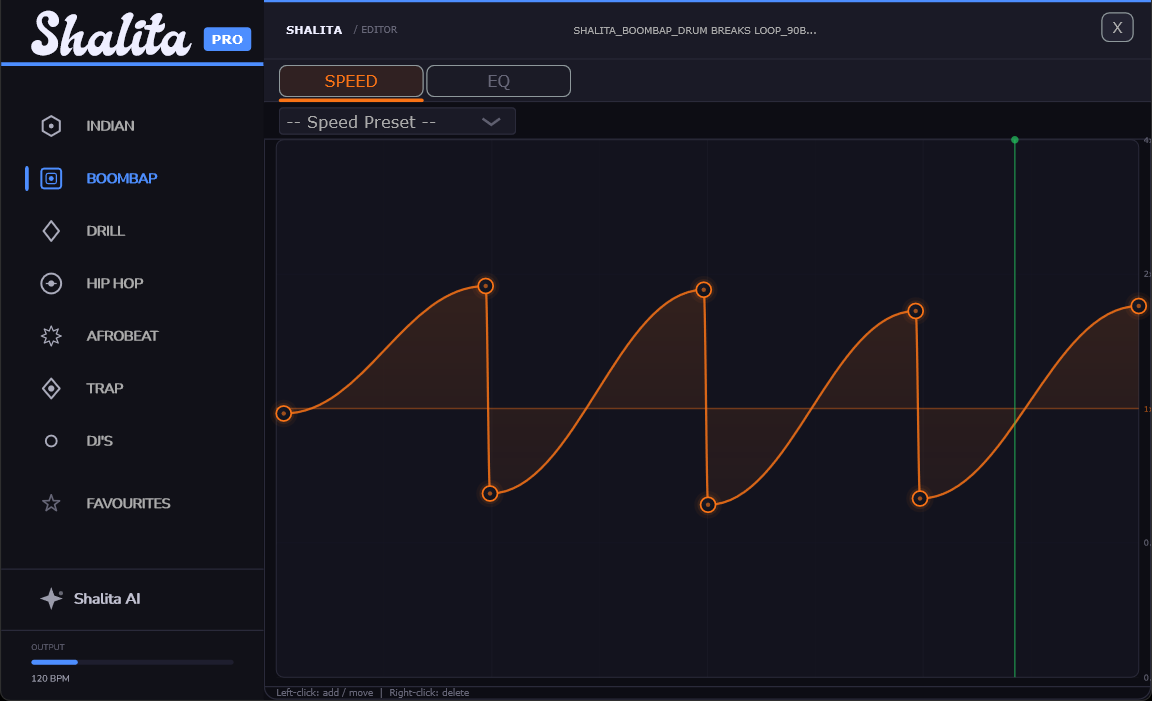Switch to the SPEED tab
The image size is (1152, 701).
[351, 81]
